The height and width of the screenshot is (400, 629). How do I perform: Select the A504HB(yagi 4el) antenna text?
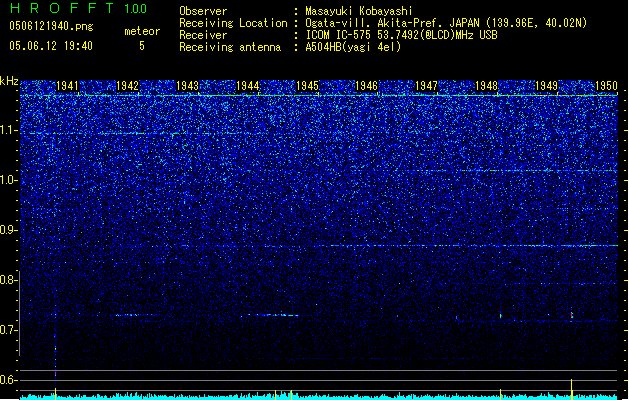(x=353, y=47)
